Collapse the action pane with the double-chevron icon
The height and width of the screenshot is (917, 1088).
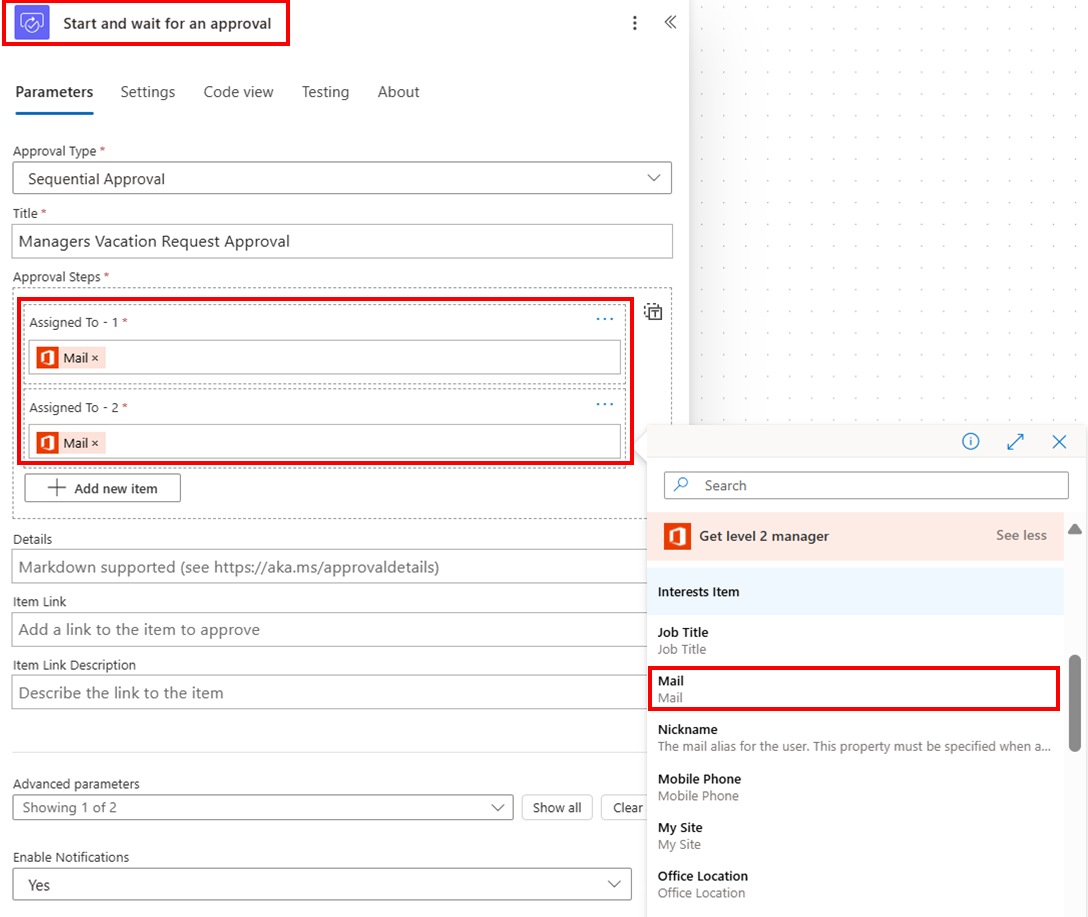pyautogui.click(x=671, y=21)
